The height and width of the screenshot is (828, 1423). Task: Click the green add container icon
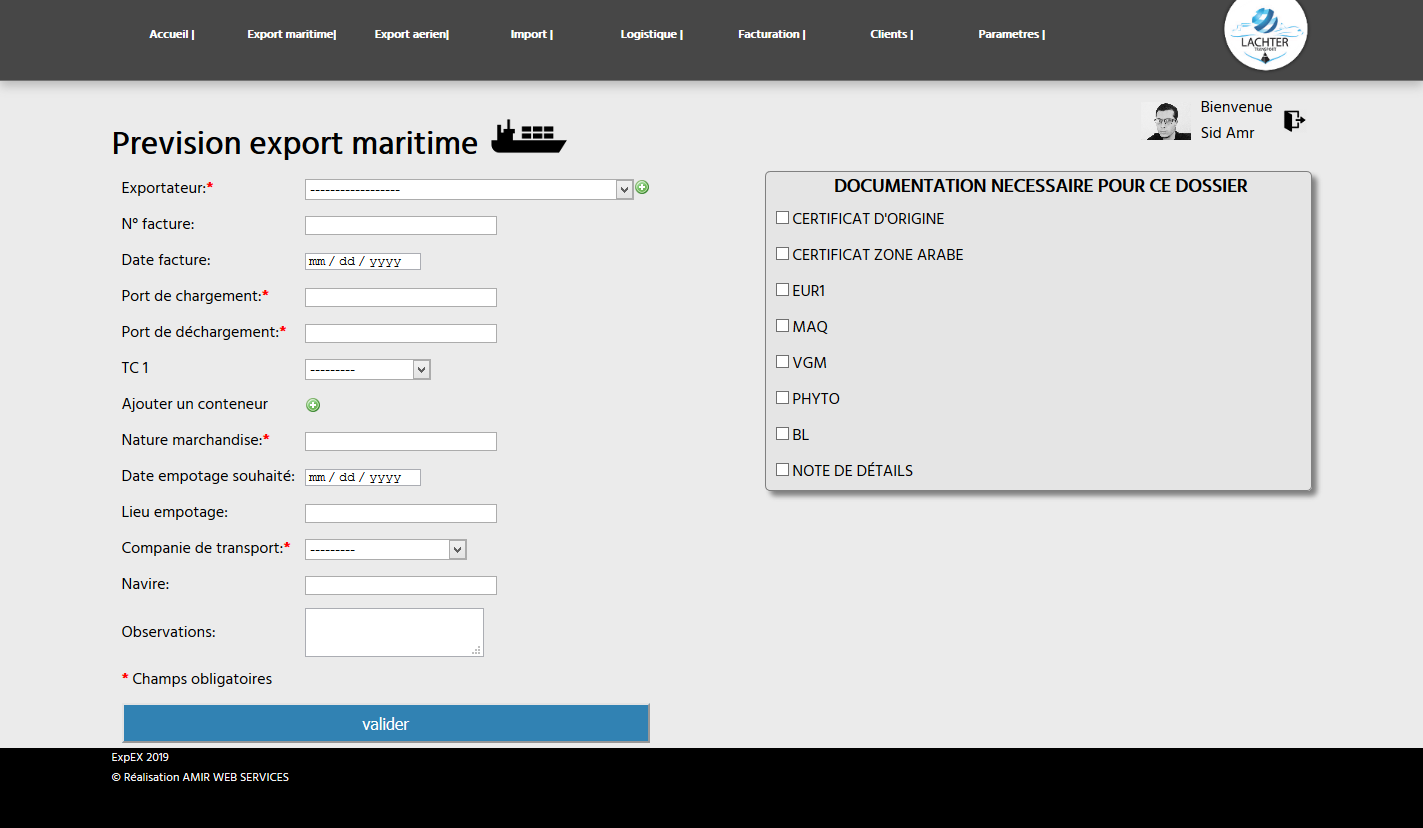[313, 405]
